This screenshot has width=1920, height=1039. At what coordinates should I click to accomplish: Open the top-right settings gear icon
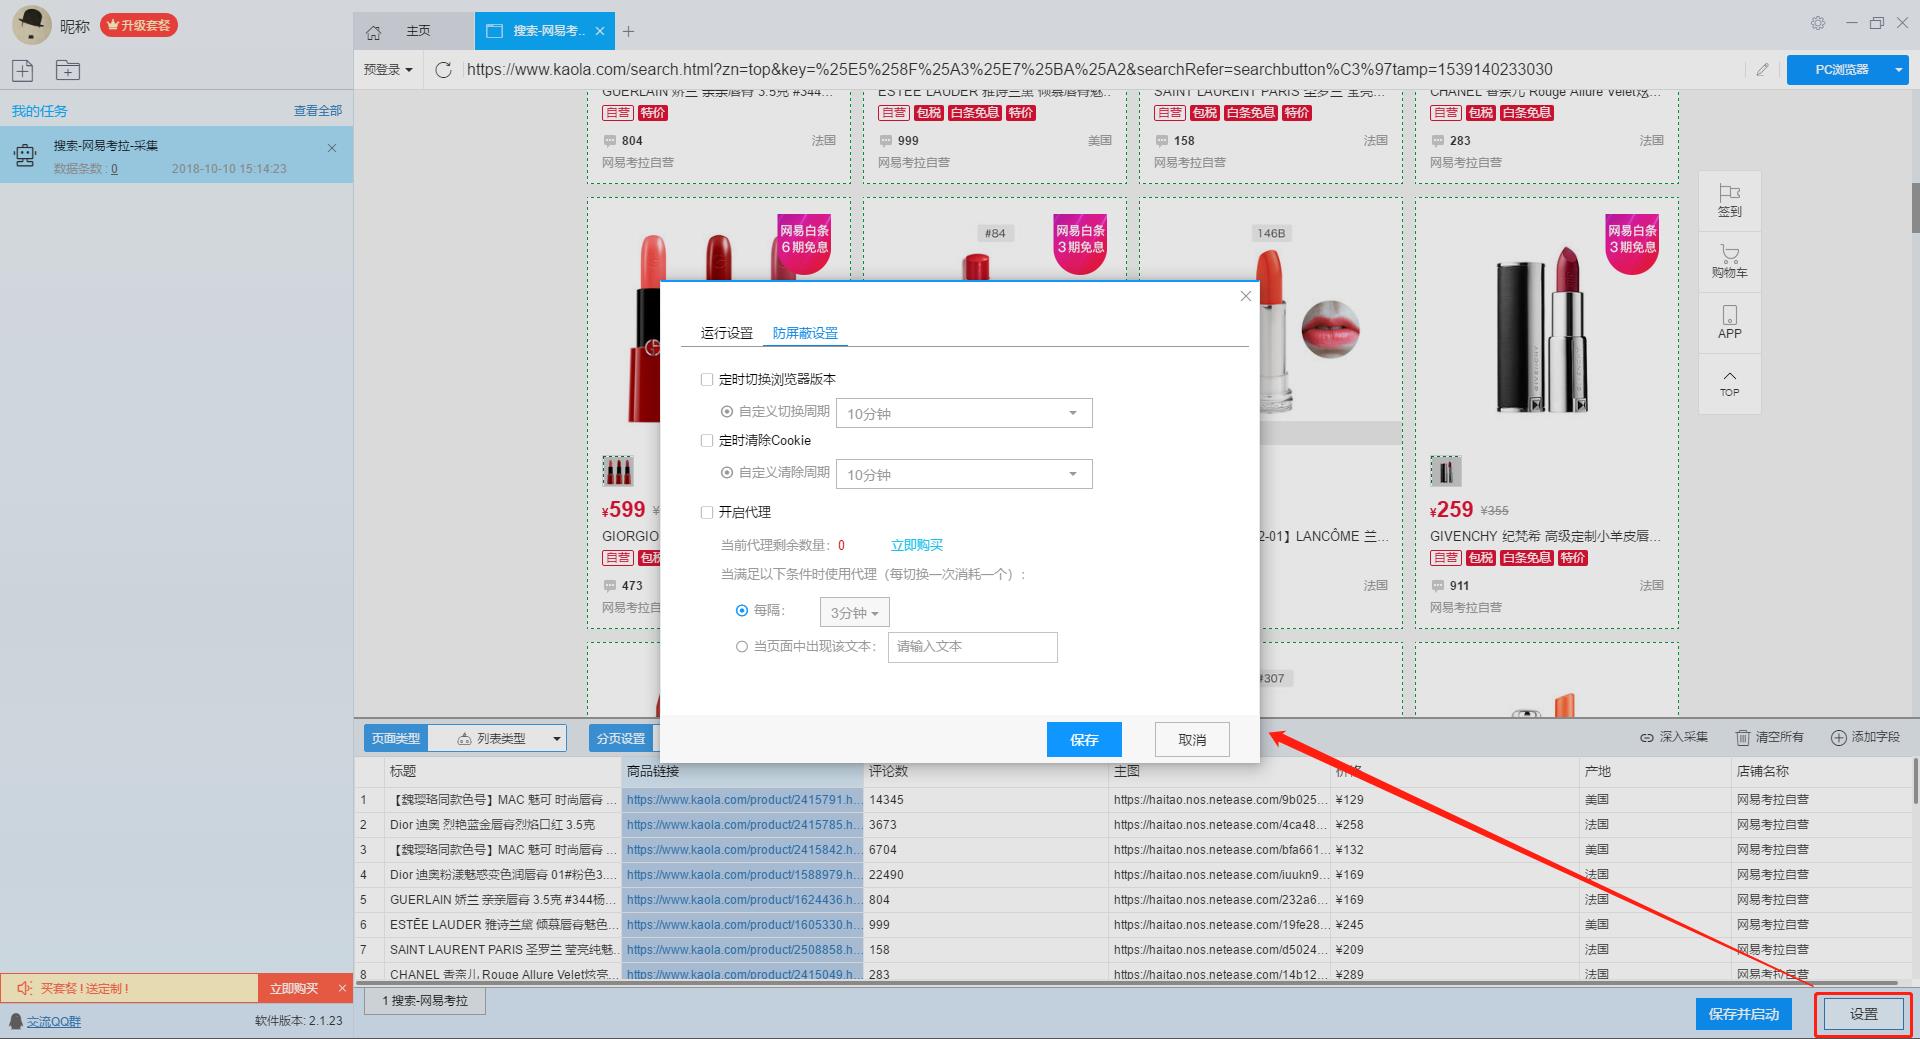point(1818,23)
